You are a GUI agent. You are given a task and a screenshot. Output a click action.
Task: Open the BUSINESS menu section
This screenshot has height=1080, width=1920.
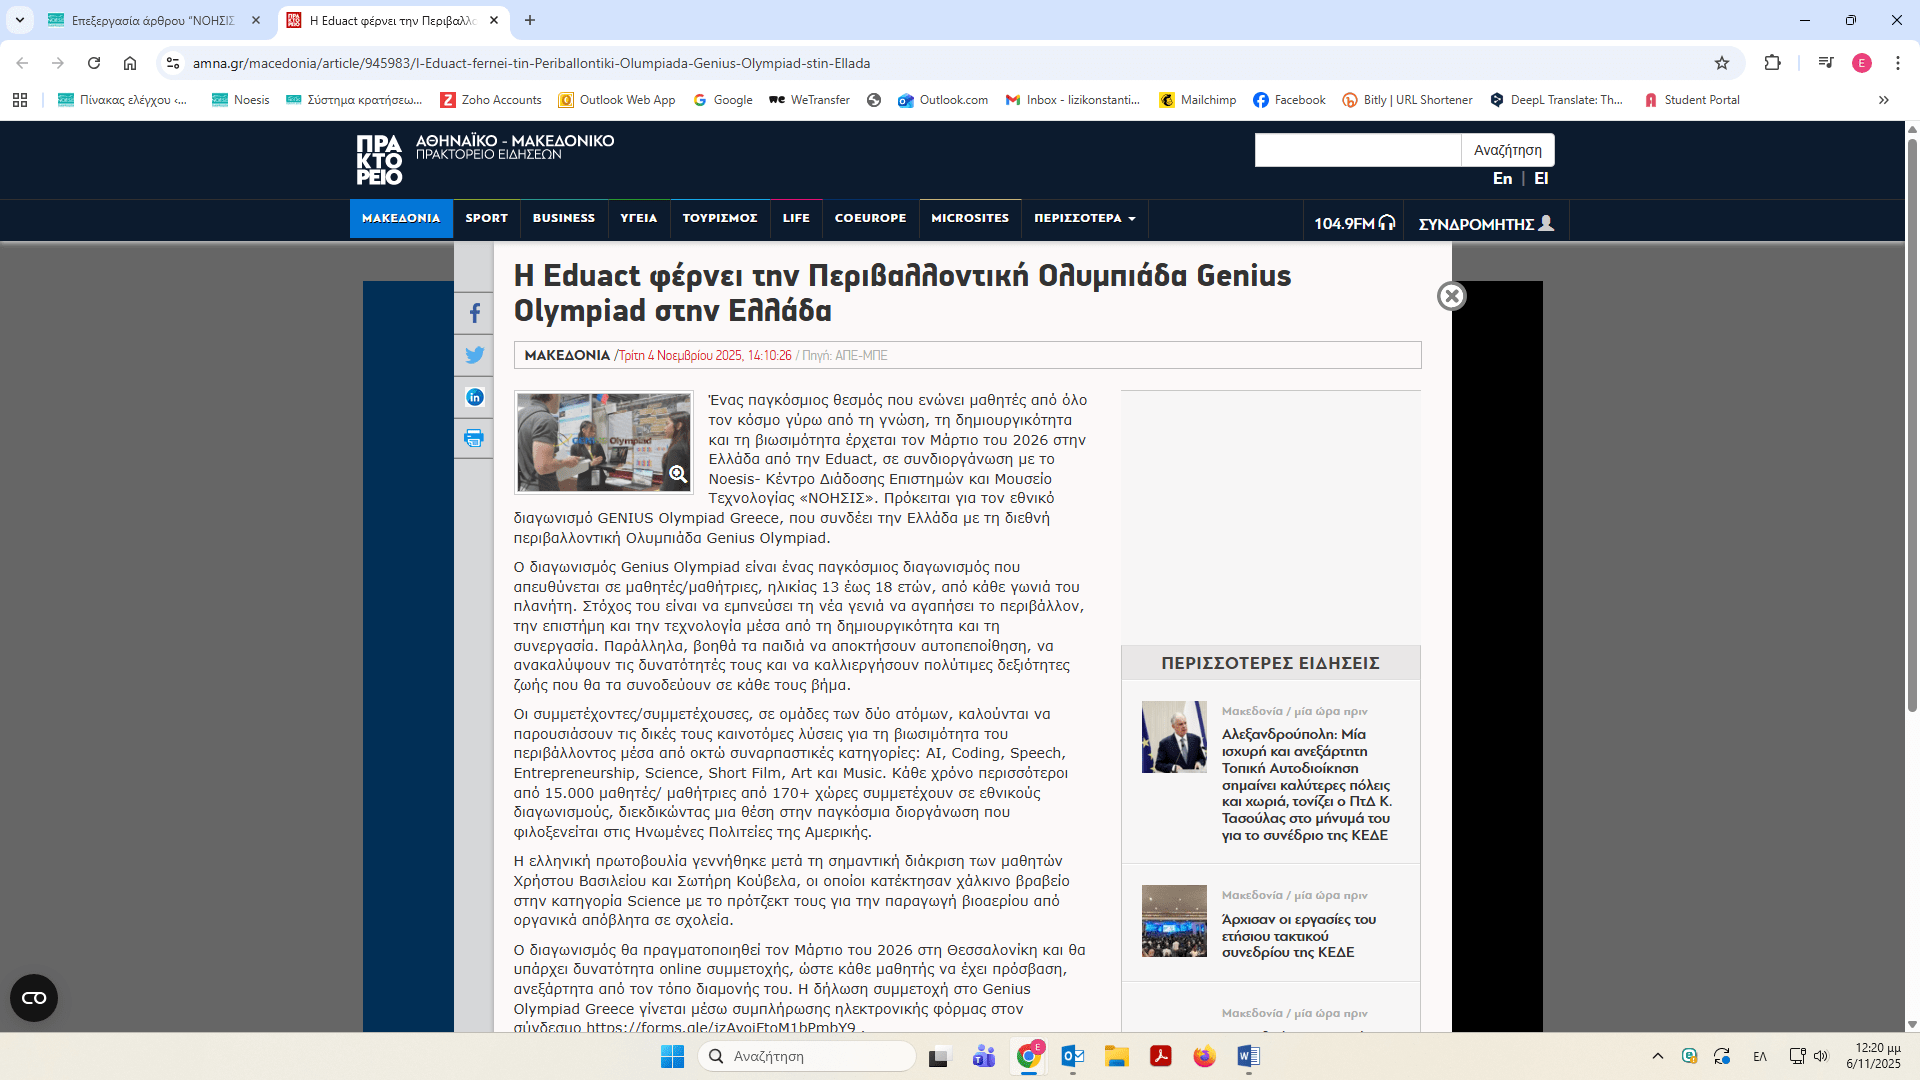click(x=563, y=218)
